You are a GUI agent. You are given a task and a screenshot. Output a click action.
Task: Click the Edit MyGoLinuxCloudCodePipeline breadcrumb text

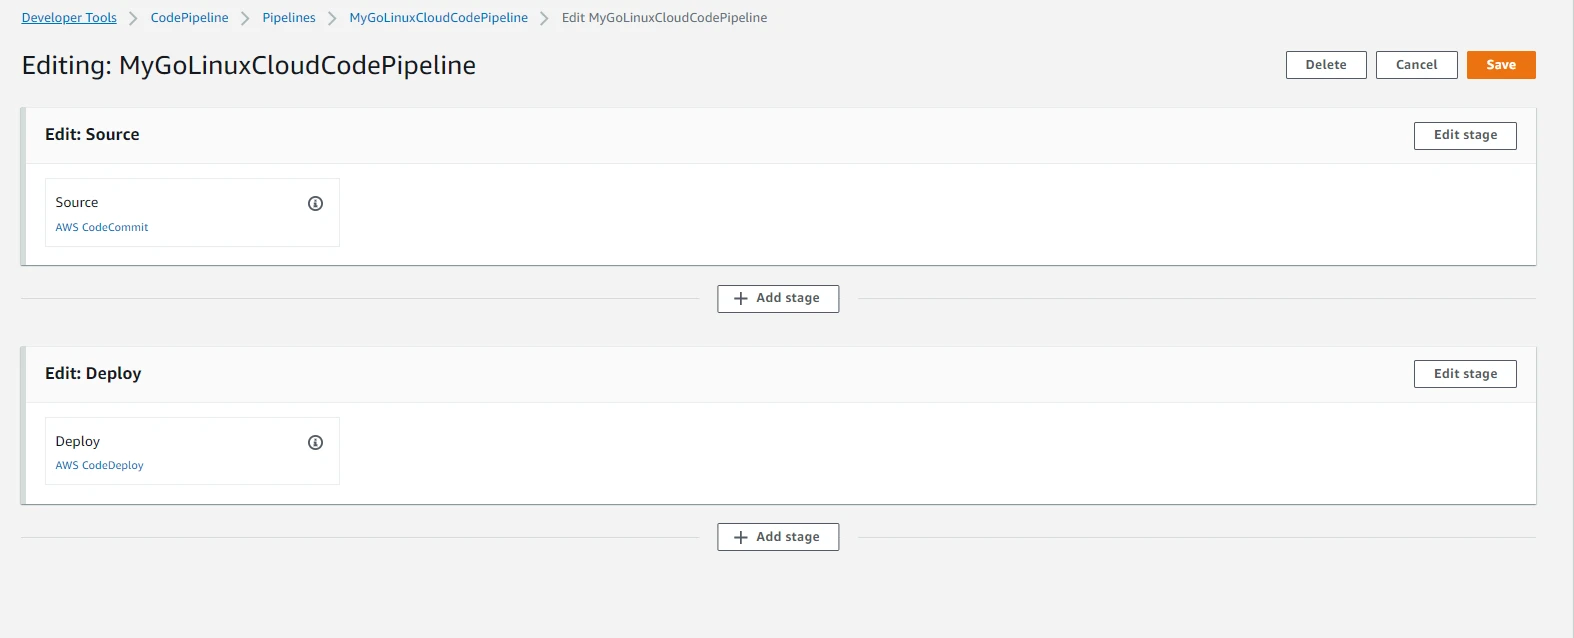pos(664,18)
